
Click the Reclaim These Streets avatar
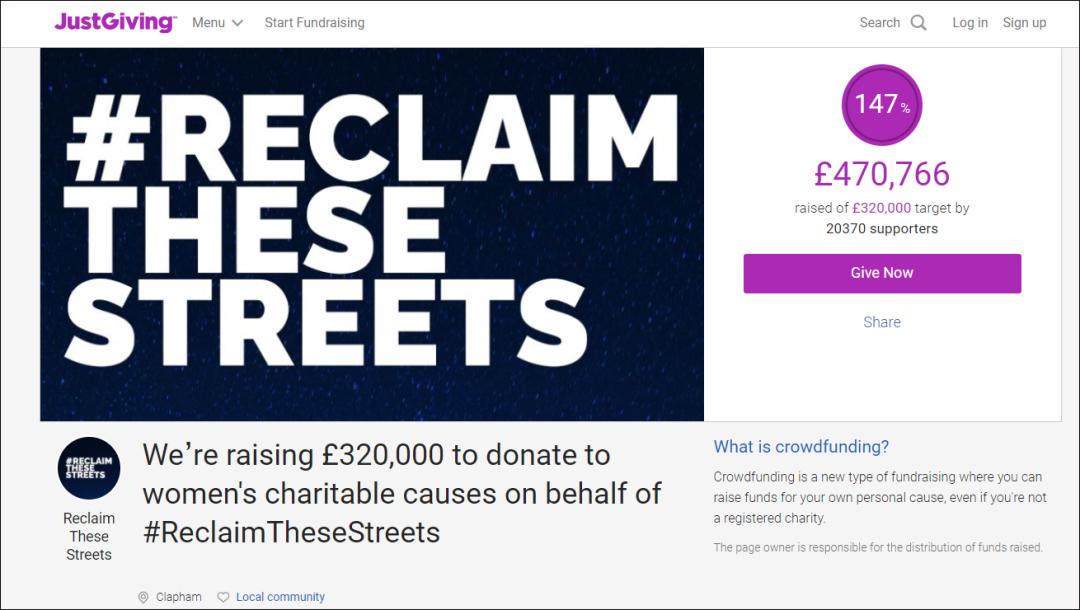(89, 468)
